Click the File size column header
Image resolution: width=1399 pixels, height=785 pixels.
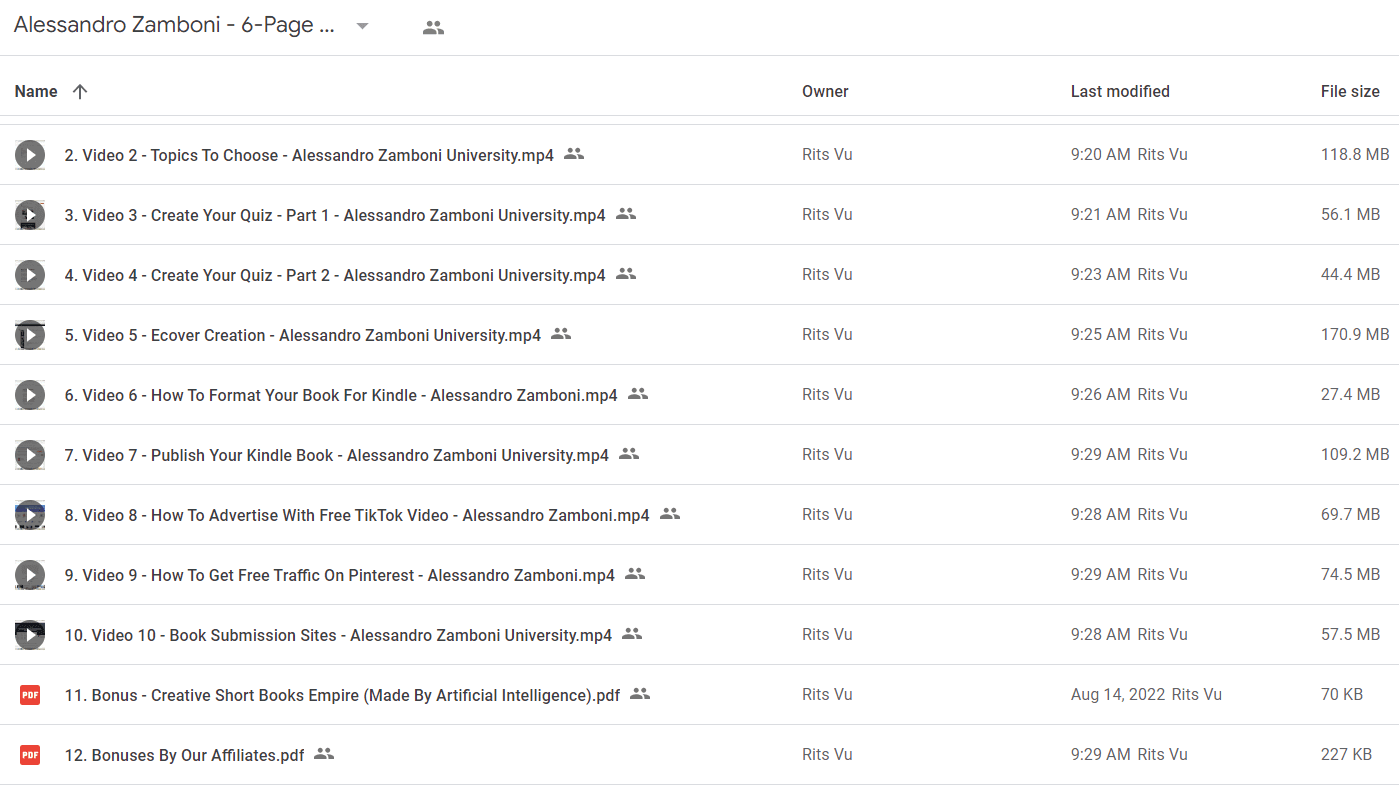click(1350, 91)
